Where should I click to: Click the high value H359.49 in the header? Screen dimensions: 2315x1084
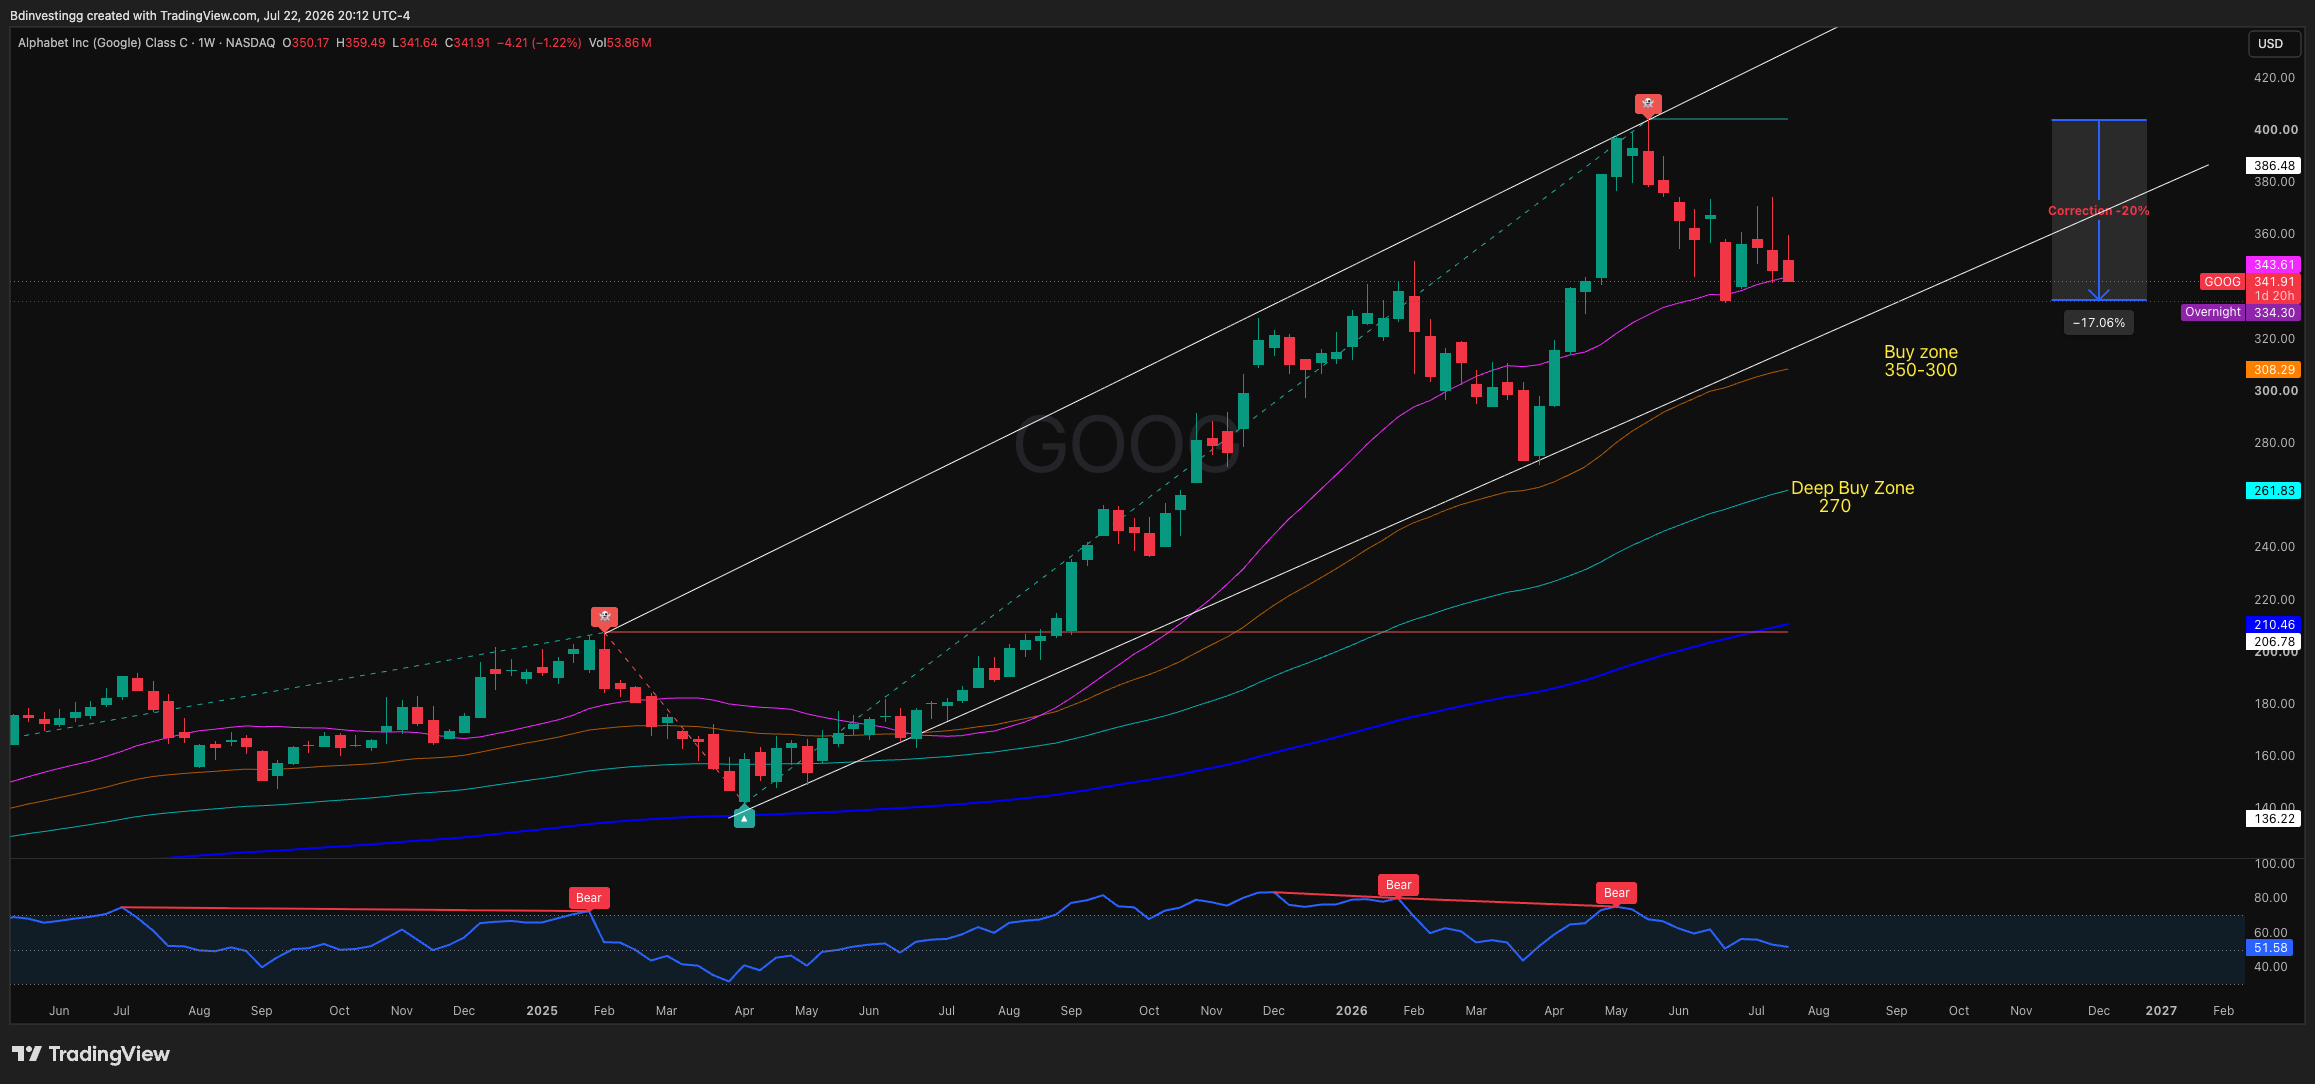(361, 43)
